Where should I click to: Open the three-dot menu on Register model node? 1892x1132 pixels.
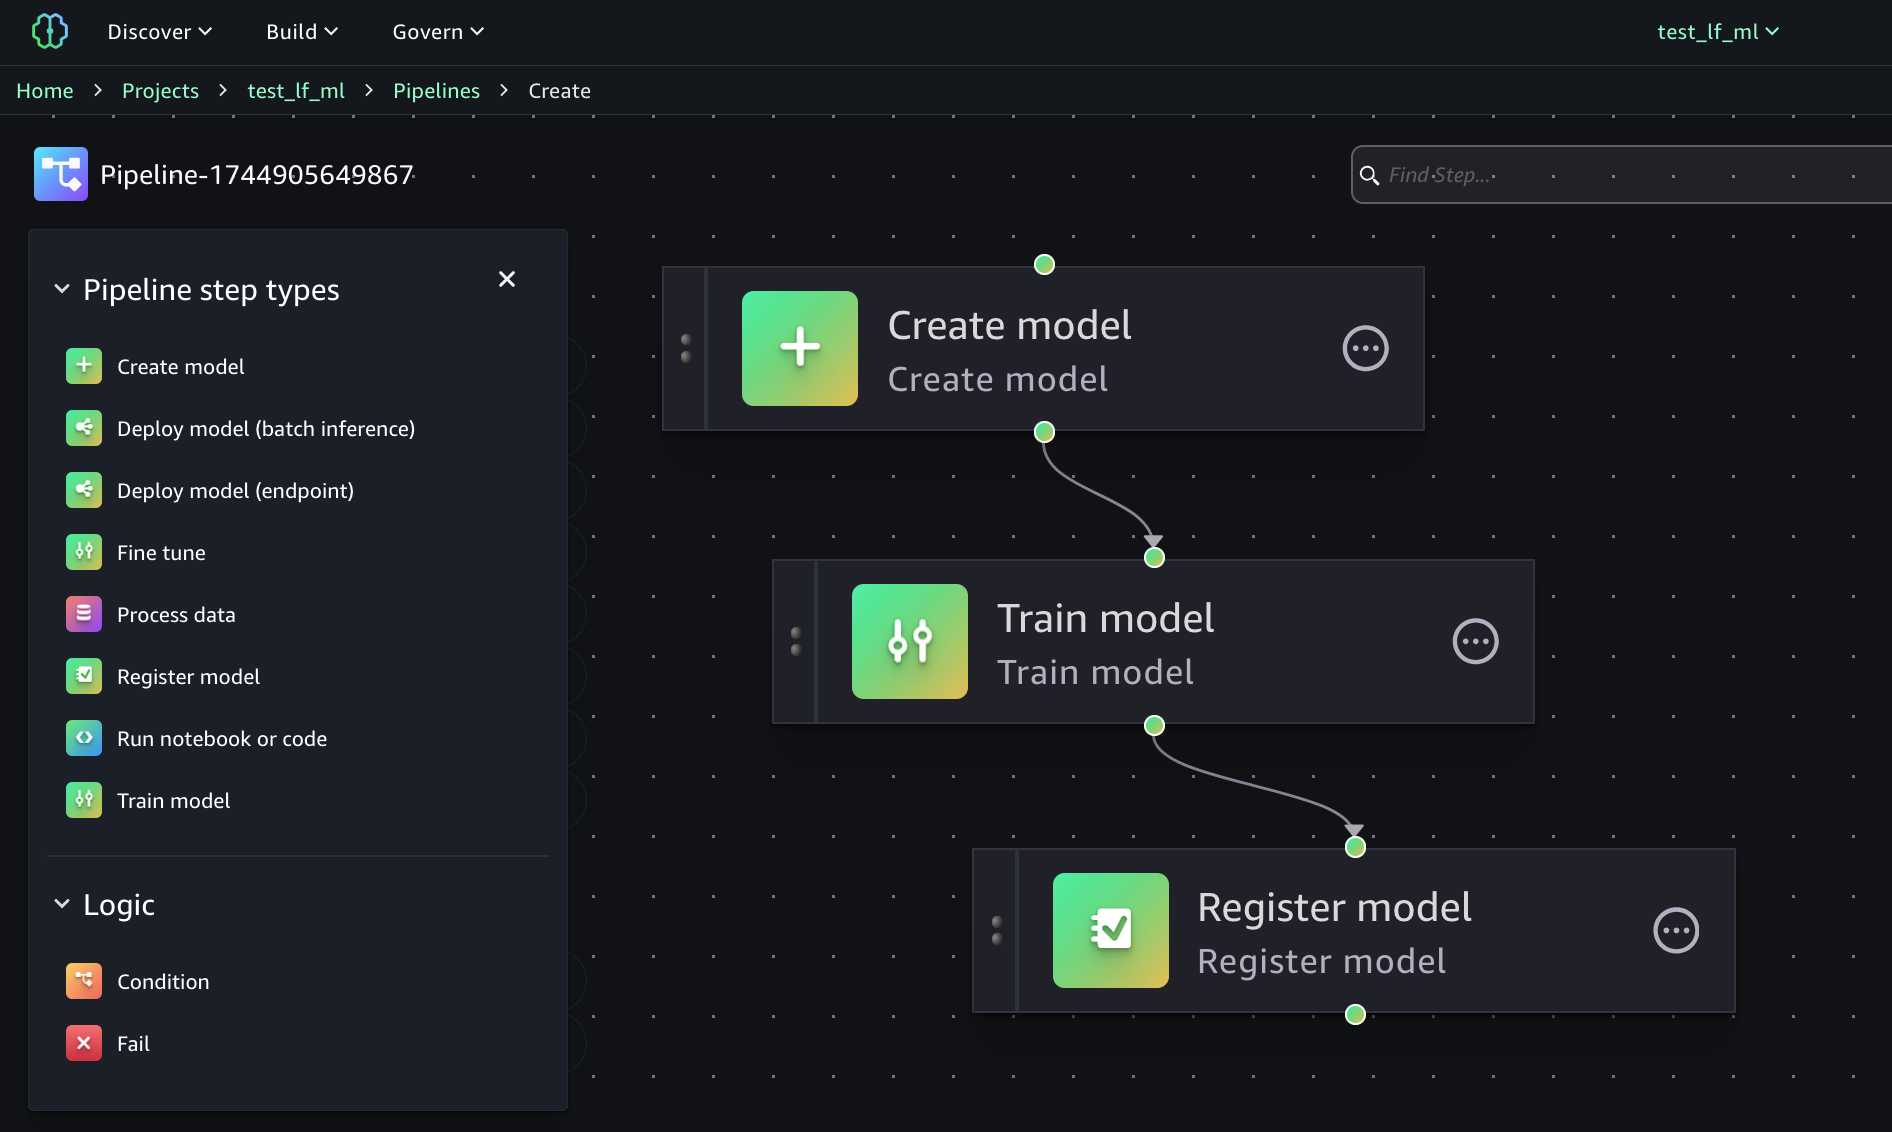coord(1676,931)
